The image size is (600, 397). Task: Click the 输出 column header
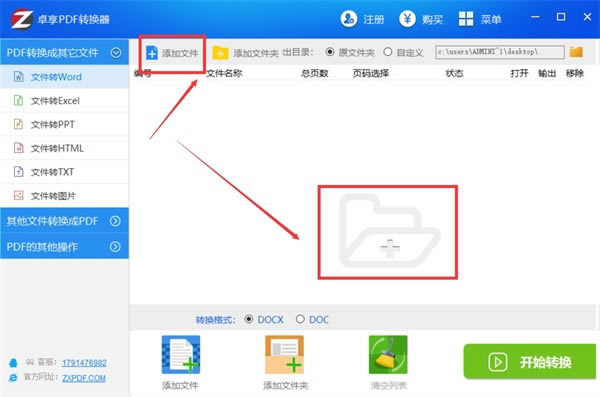pyautogui.click(x=547, y=73)
